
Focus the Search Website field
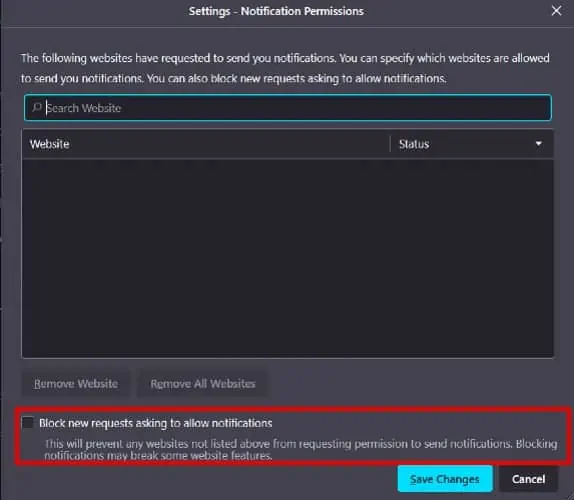pyautogui.click(x=288, y=108)
